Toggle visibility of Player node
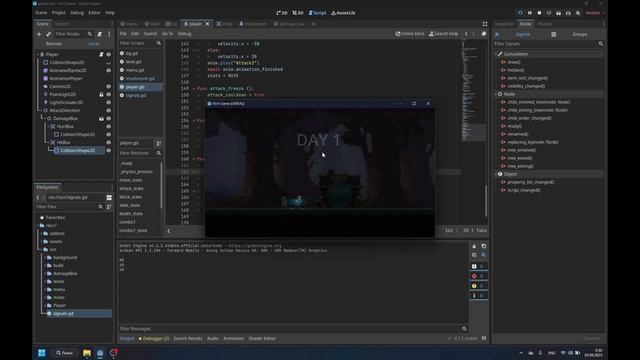The image size is (640, 360). [x=109, y=54]
